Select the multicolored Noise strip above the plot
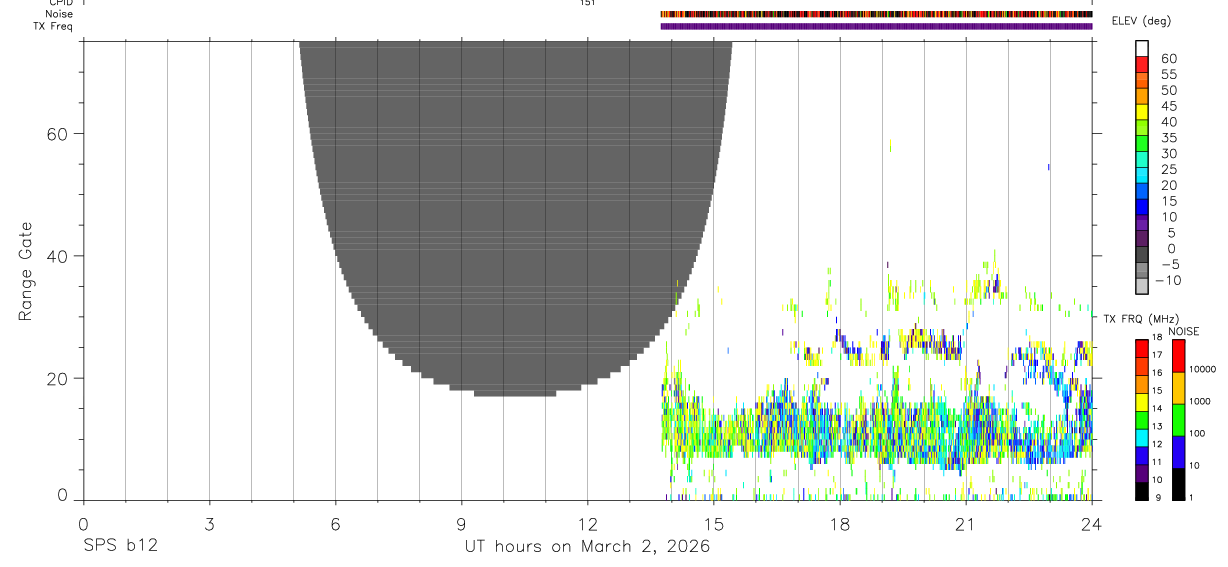This screenshot has width=1228, height=567. pos(876,15)
